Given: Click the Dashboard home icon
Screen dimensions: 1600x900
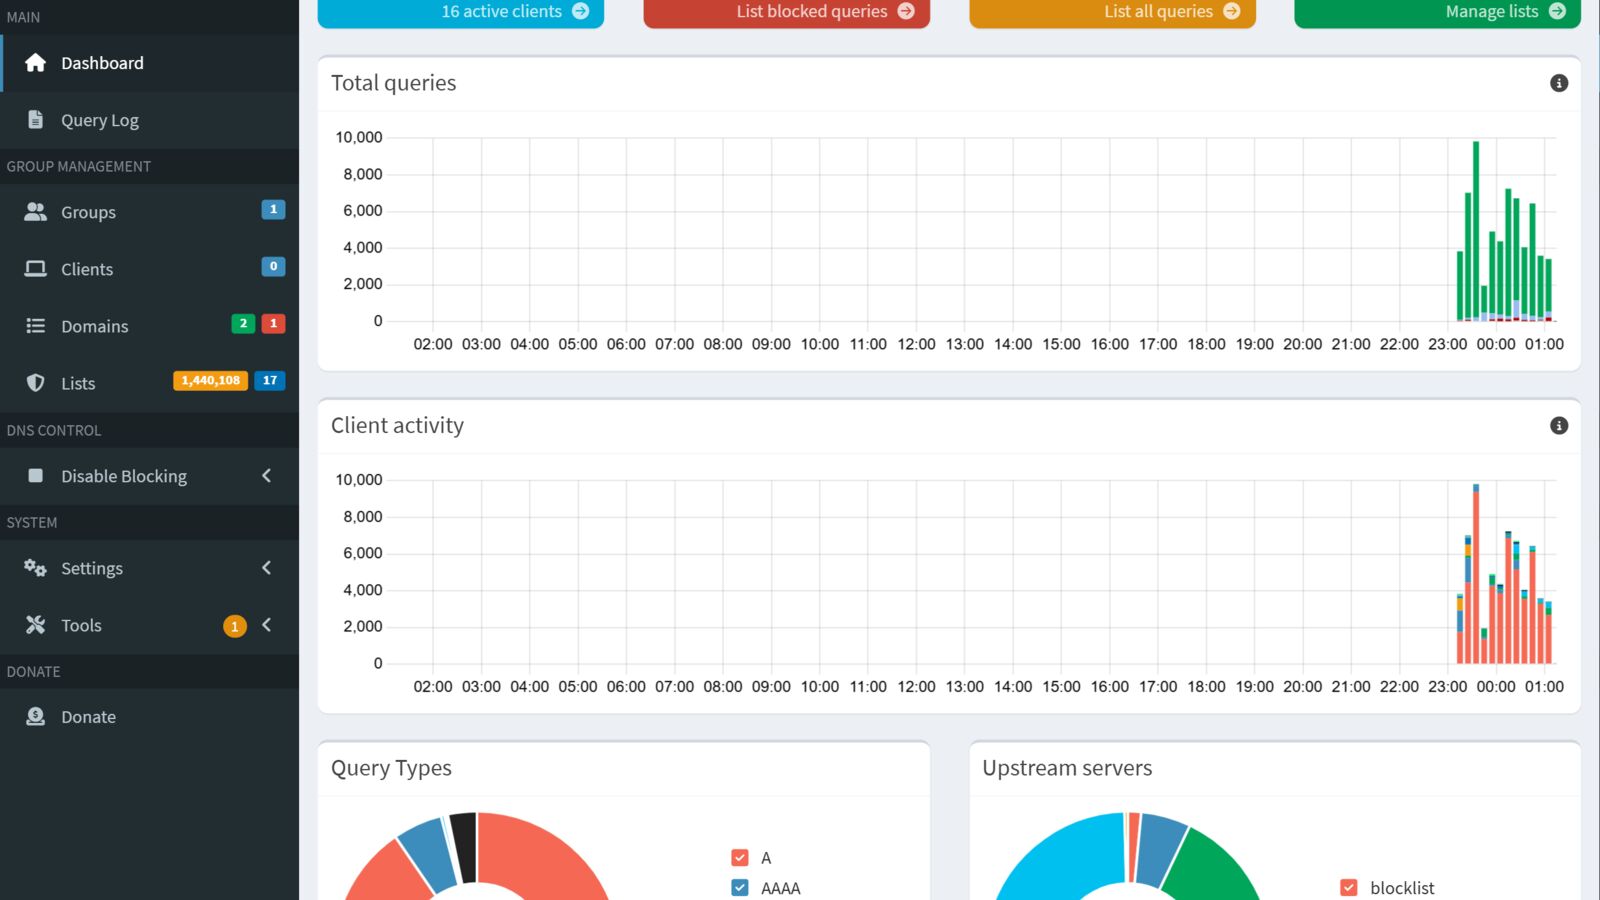Looking at the screenshot, I should [x=35, y=63].
